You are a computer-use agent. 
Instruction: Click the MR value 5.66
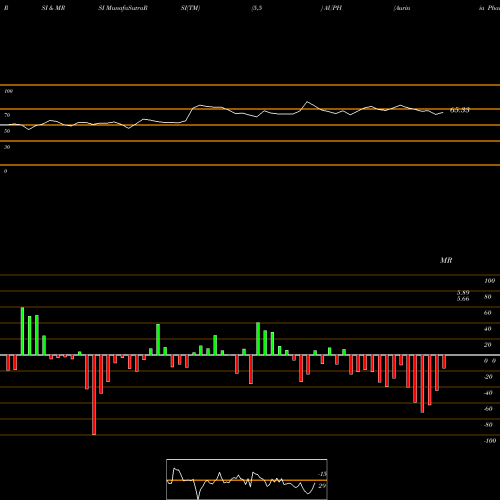coord(463,299)
